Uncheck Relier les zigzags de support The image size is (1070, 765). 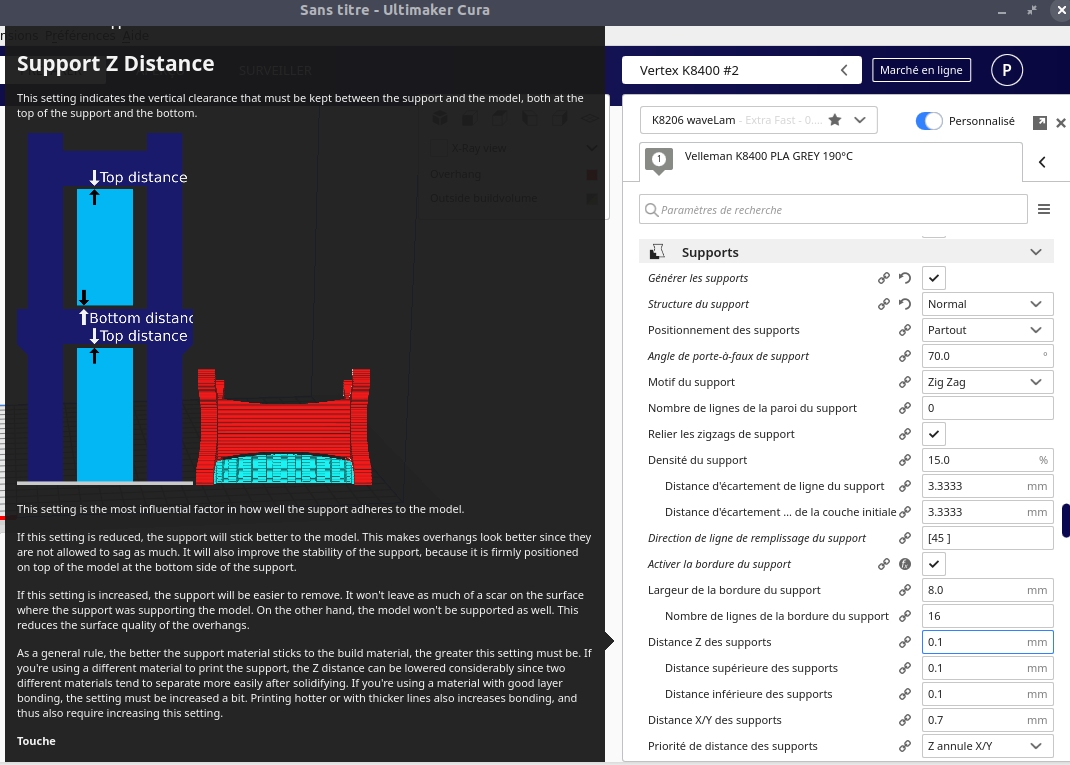[934, 434]
